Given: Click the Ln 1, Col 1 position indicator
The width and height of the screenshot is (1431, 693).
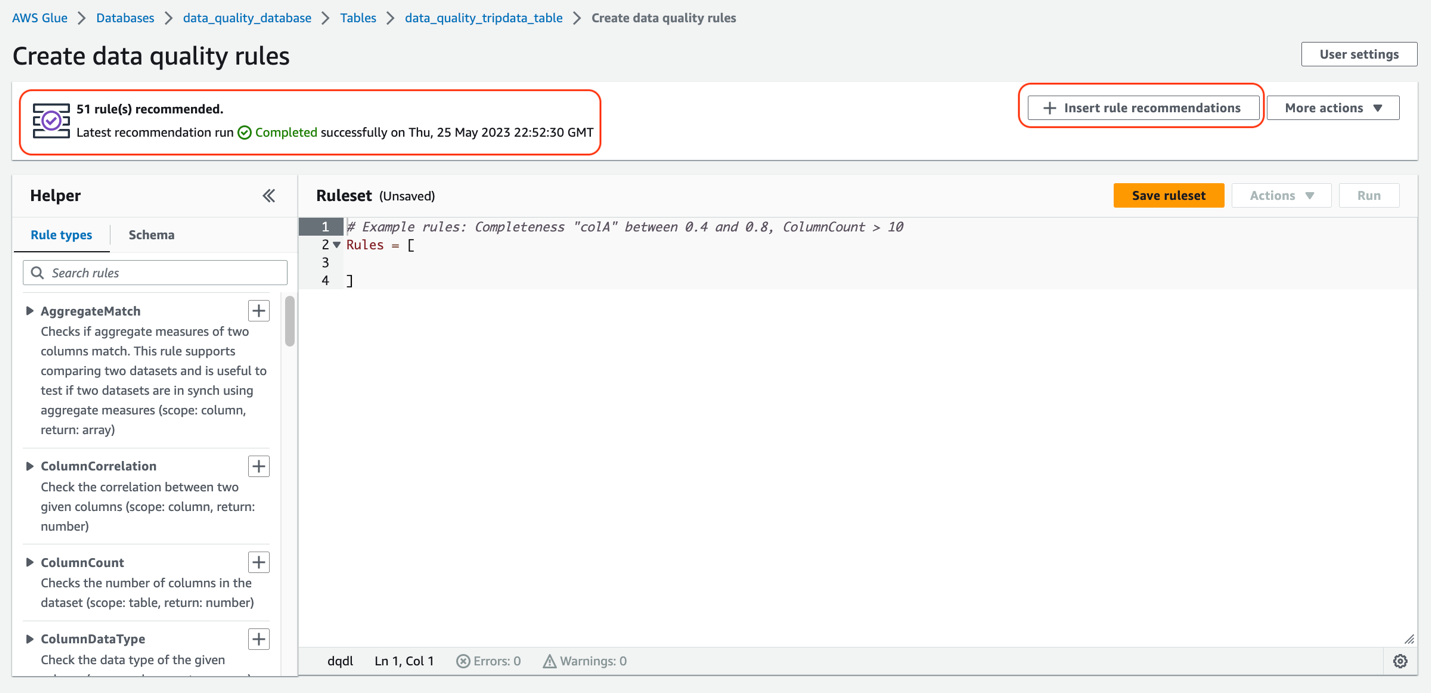Looking at the screenshot, I should (x=404, y=661).
